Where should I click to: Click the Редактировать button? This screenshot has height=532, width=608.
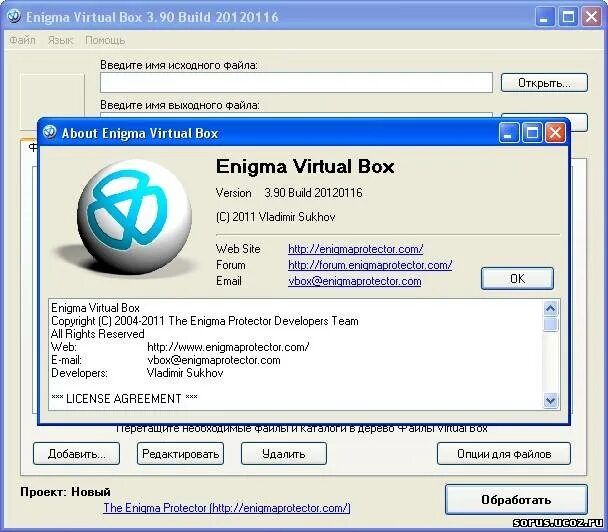pos(180,453)
